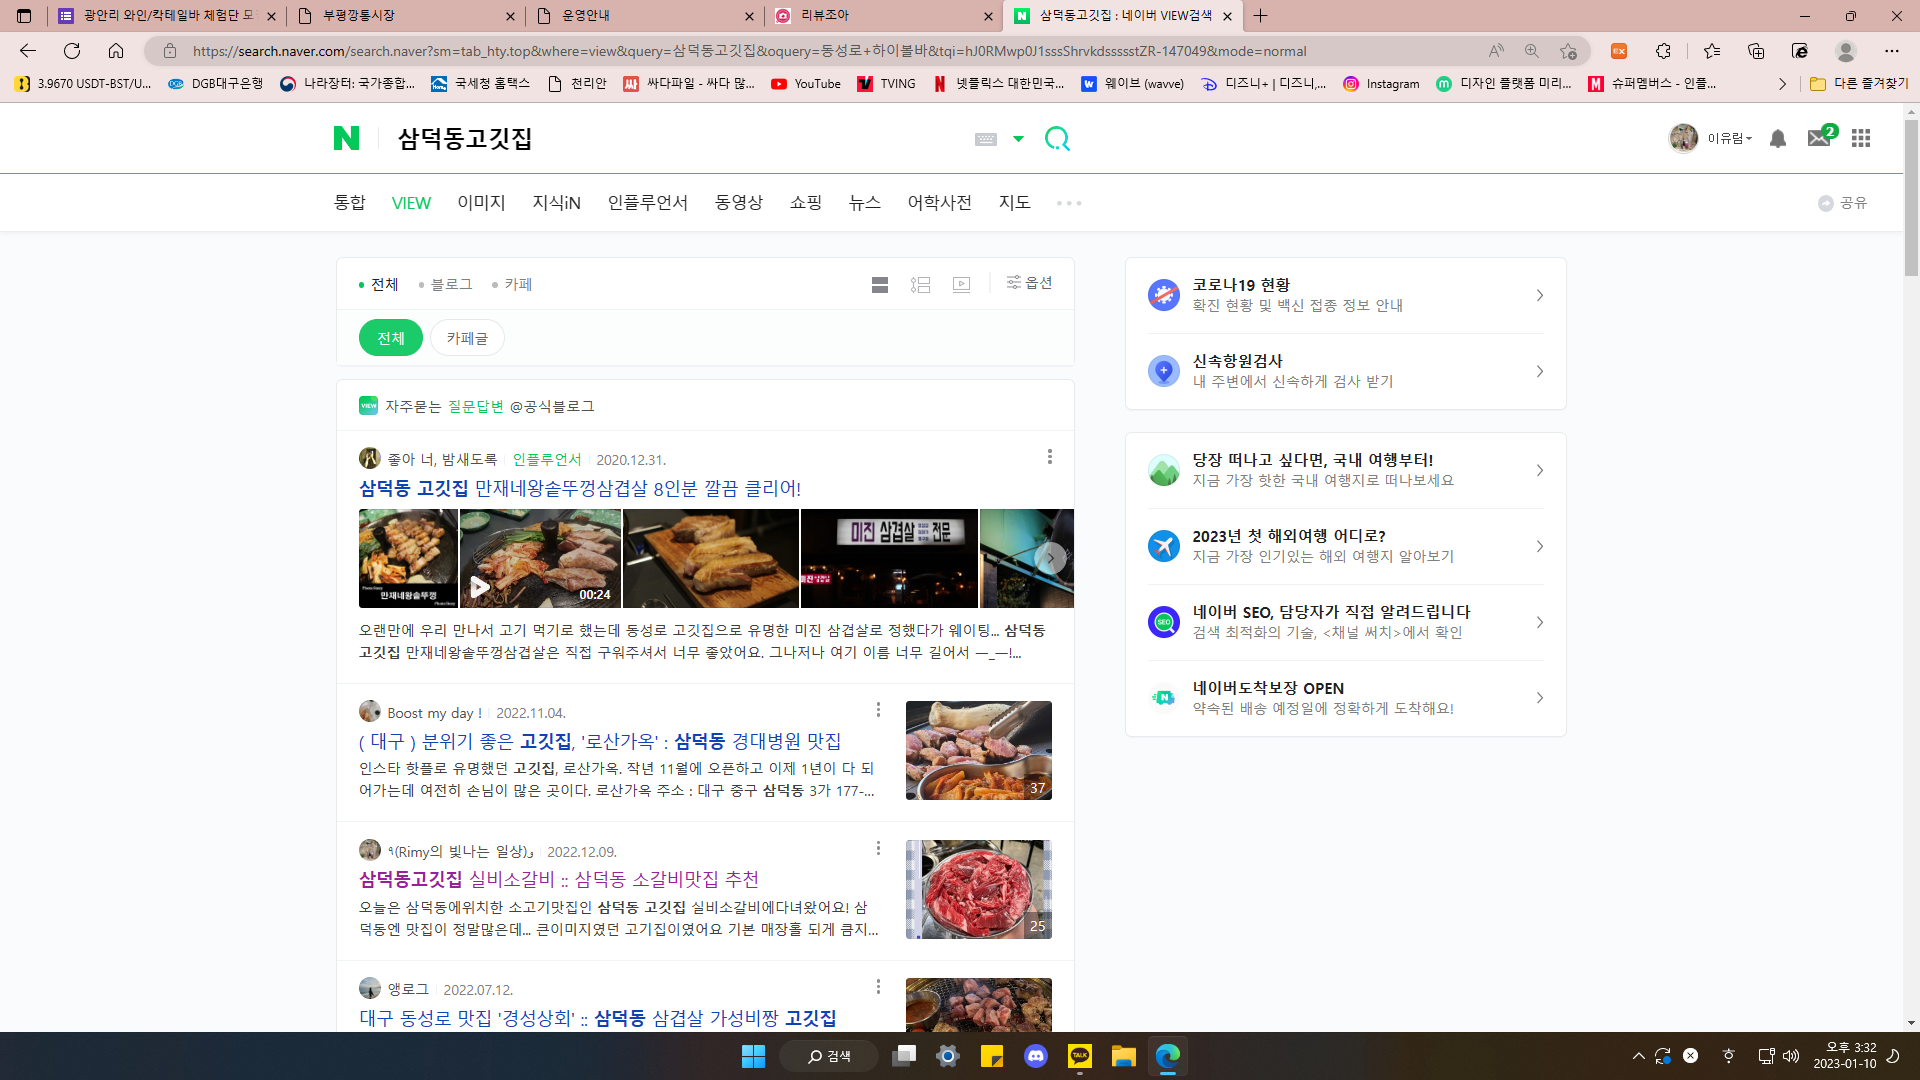1920x1080 pixels.
Task: Select the 통합 search tab
Action: pos(349,202)
